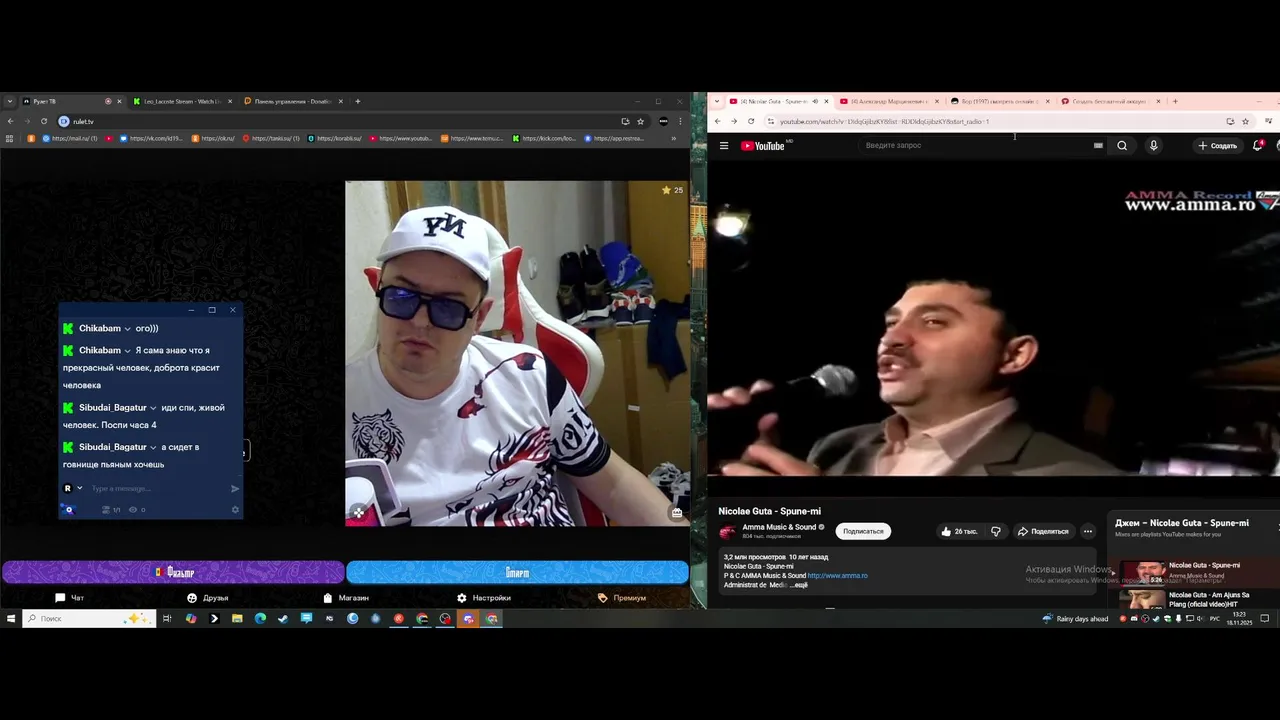Screen dimensions: 1280x720
Task: Open the on-screen keyboard in YouTube search
Action: pos(1098,146)
